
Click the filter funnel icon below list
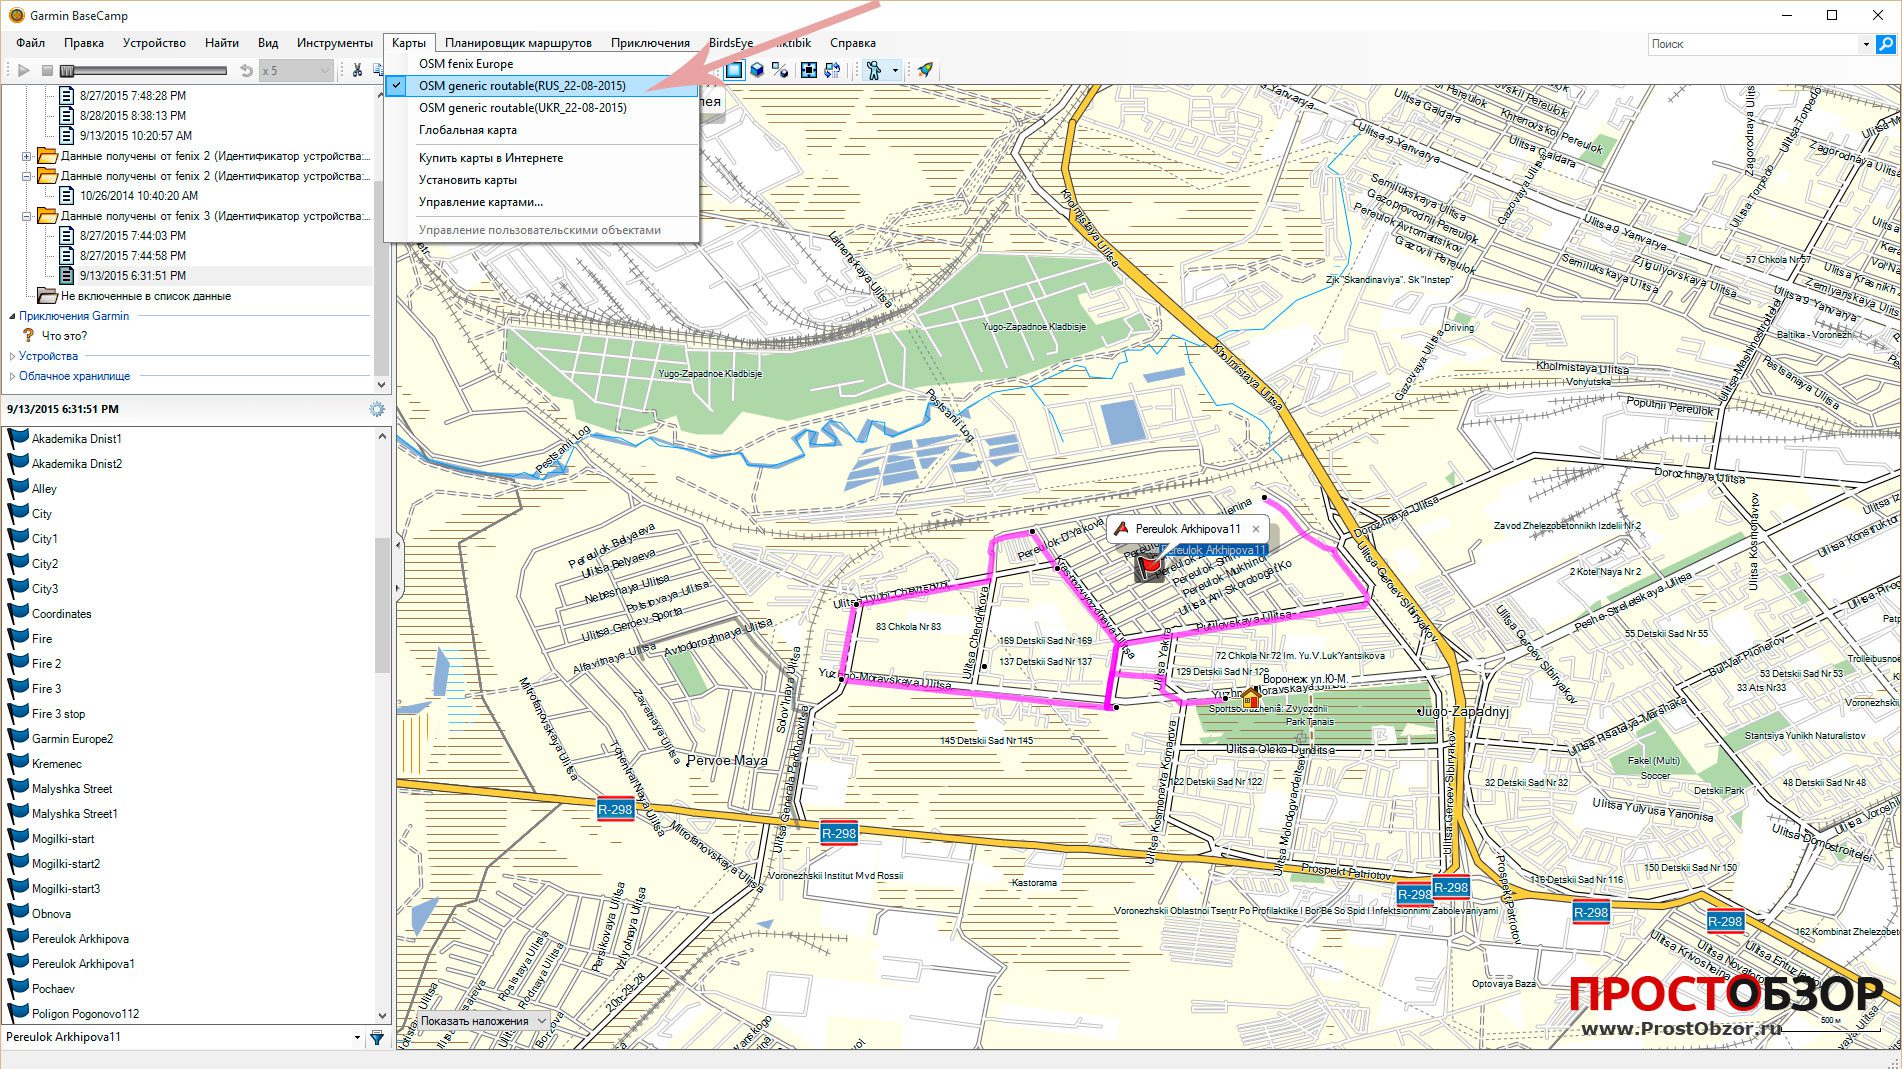(377, 1038)
